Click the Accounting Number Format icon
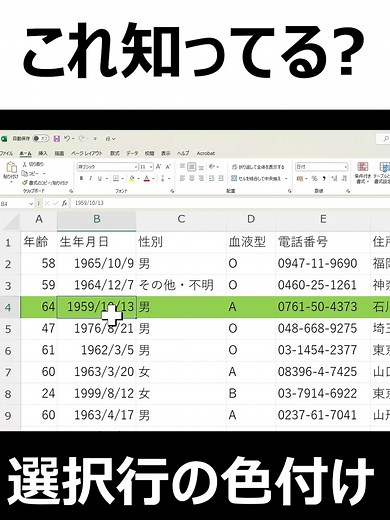This screenshot has width=390, height=520. coord(300,179)
